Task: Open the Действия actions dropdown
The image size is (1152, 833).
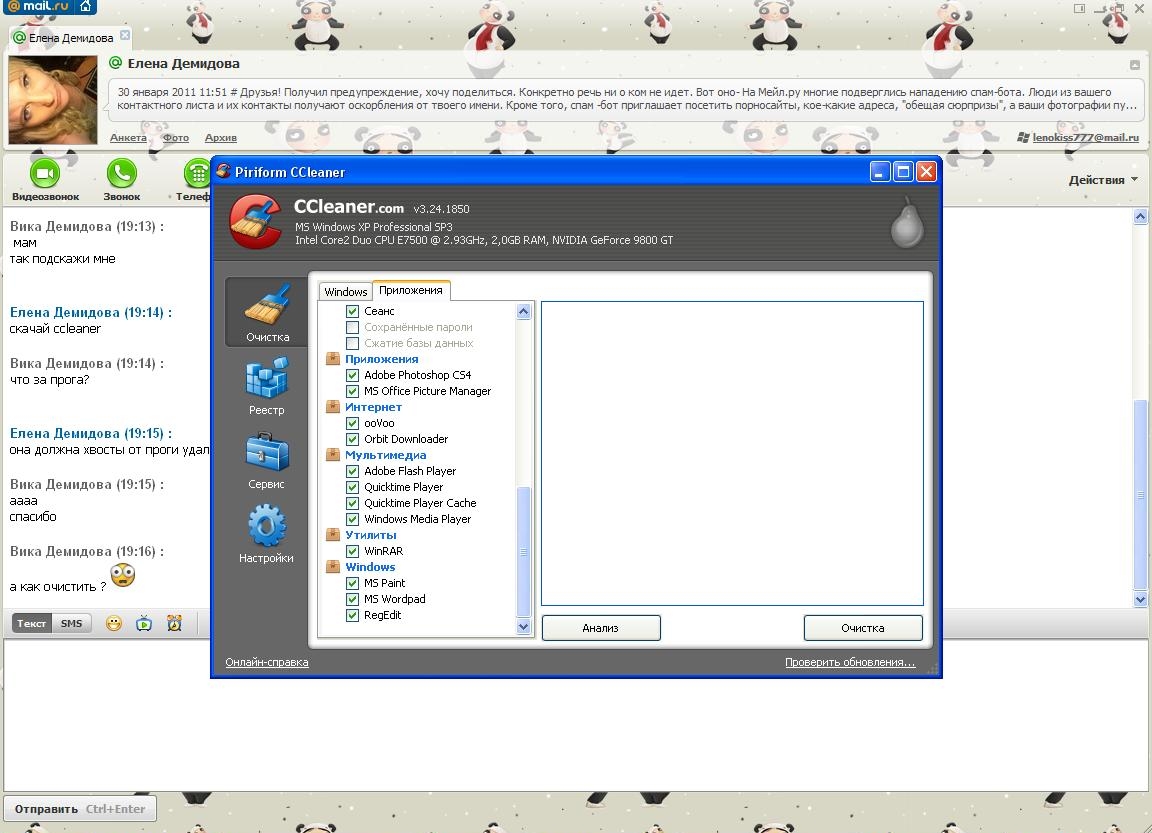Action: coord(1103,180)
